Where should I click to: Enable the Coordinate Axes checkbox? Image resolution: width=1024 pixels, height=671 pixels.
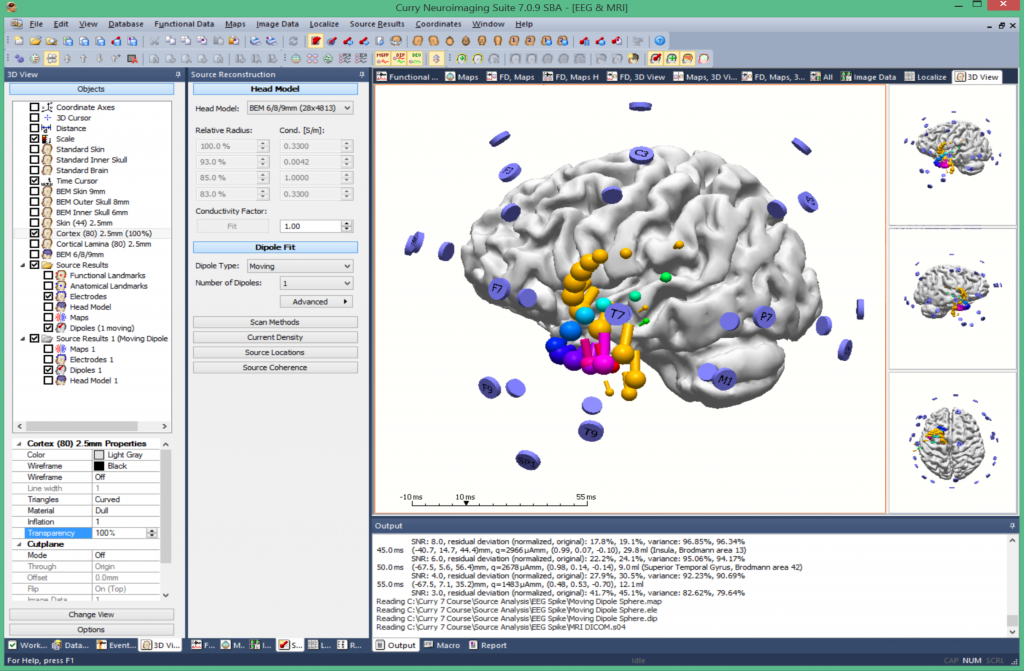point(35,107)
